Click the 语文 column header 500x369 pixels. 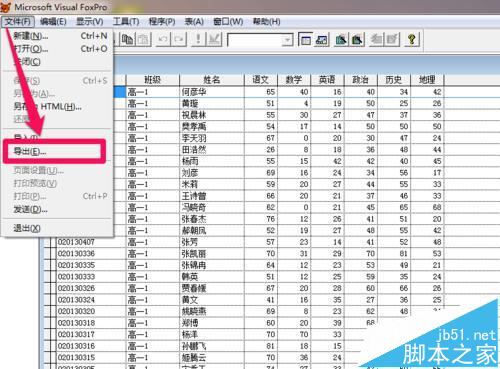point(261,80)
